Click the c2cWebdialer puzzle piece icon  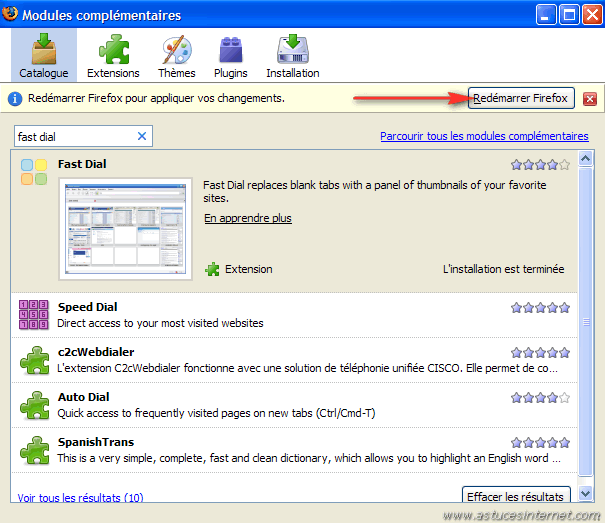click(x=35, y=361)
